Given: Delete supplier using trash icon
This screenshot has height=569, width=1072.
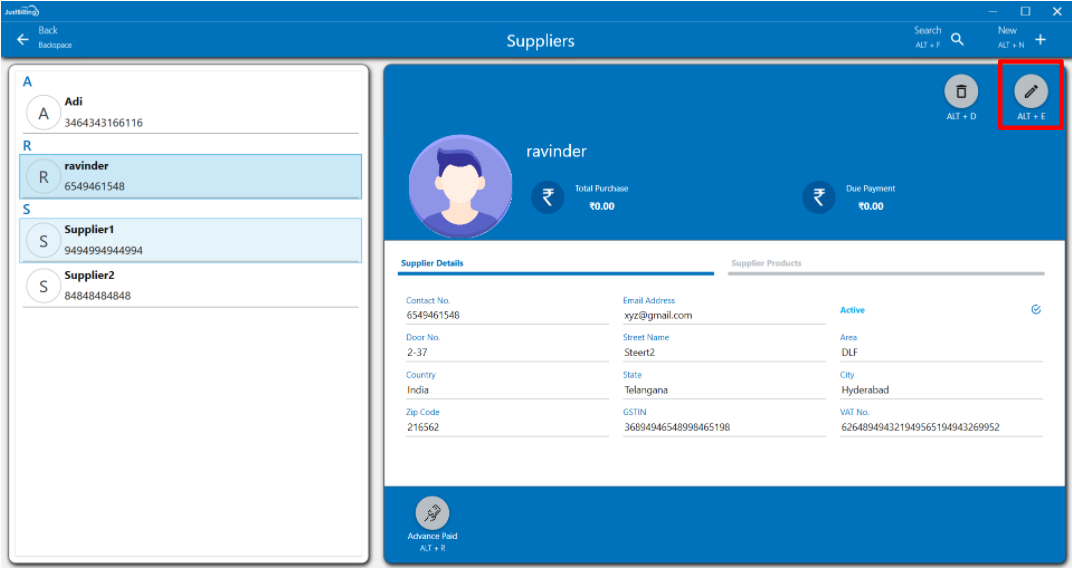Looking at the screenshot, I should (961, 92).
